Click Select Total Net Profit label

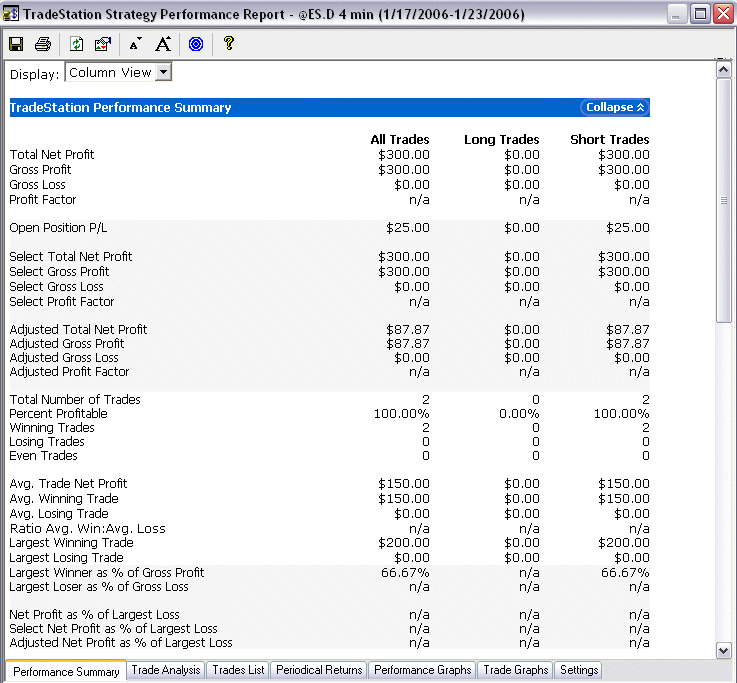[71, 257]
